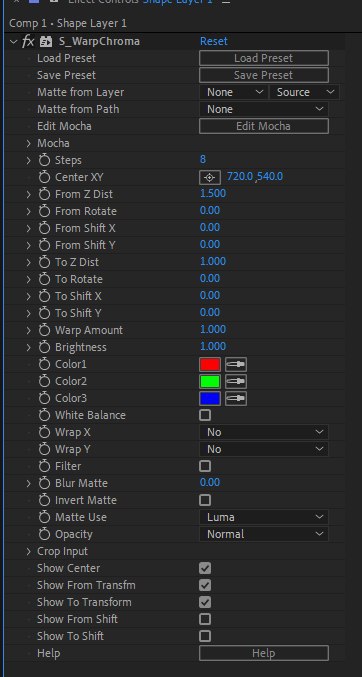This screenshot has width=362, height=677.
Task: Check the Show To Shift checkbox
Action: coord(205,636)
